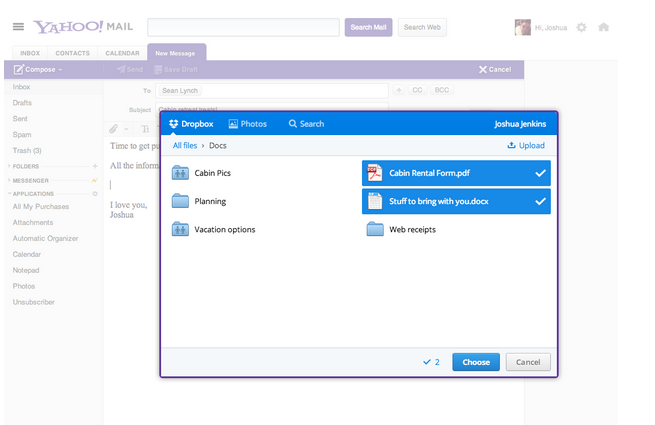
Task: Navigate to All files breadcrumb
Action: click(x=185, y=145)
